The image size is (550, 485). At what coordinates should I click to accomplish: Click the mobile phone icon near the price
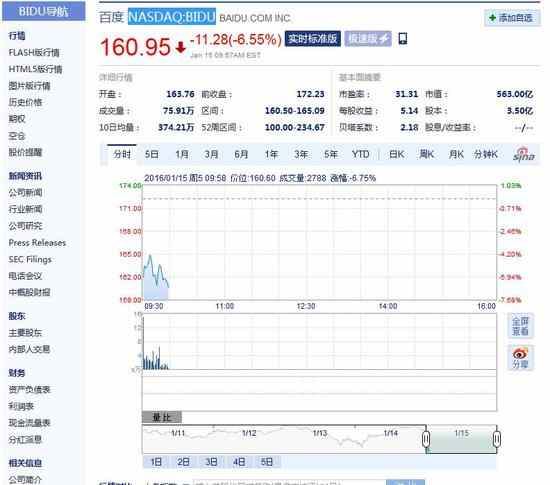[x=403, y=39]
